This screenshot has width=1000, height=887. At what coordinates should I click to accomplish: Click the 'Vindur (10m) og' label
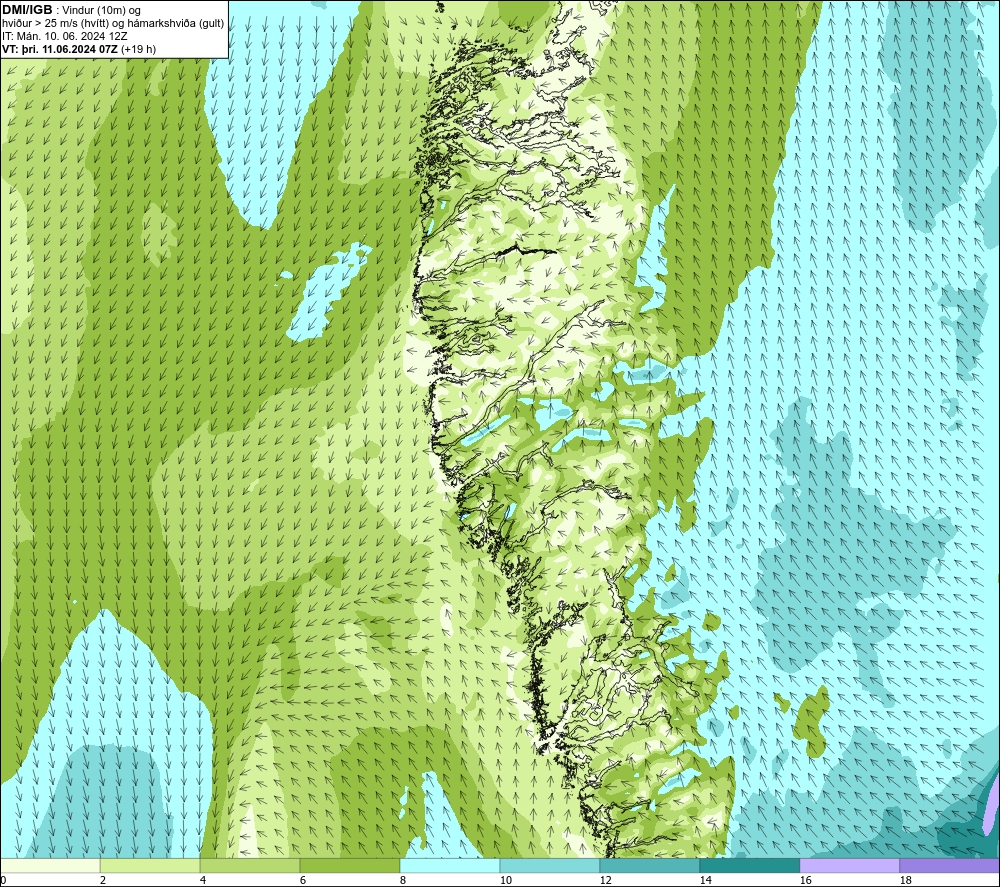click(101, 11)
